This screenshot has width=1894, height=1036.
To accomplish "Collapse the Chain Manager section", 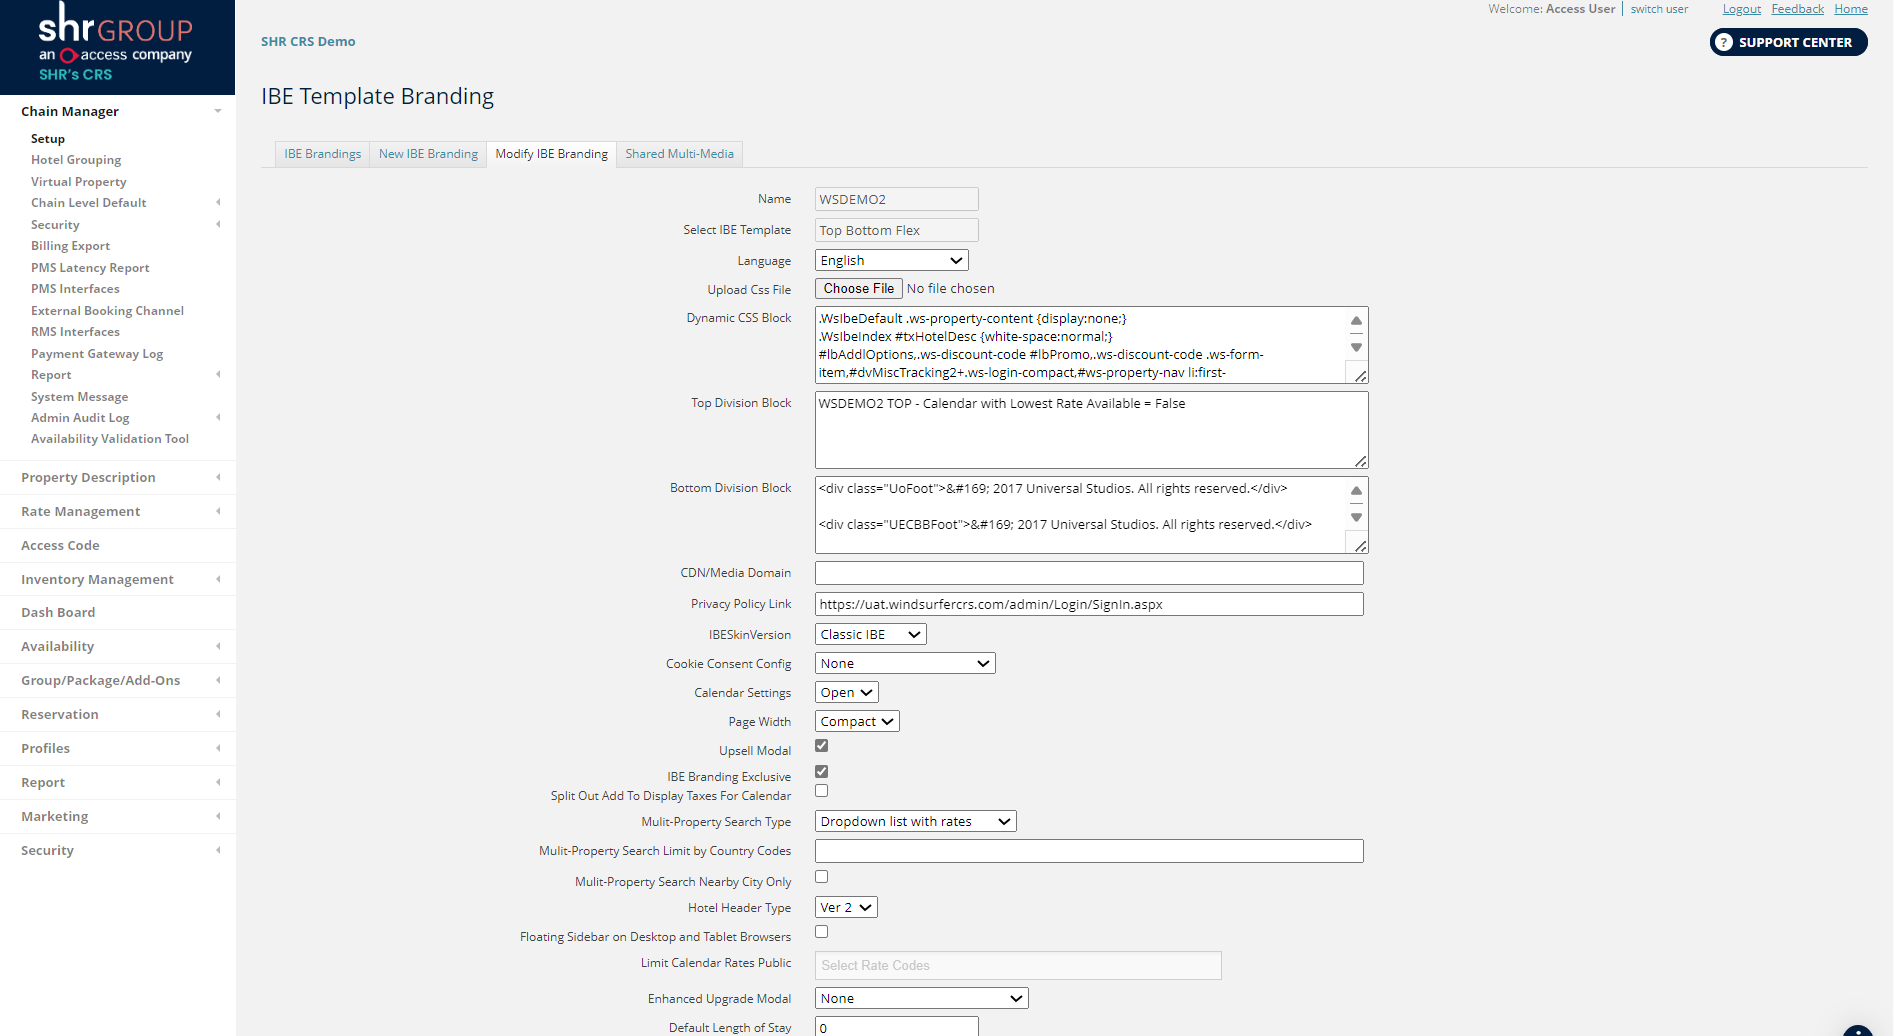I will pyautogui.click(x=118, y=111).
